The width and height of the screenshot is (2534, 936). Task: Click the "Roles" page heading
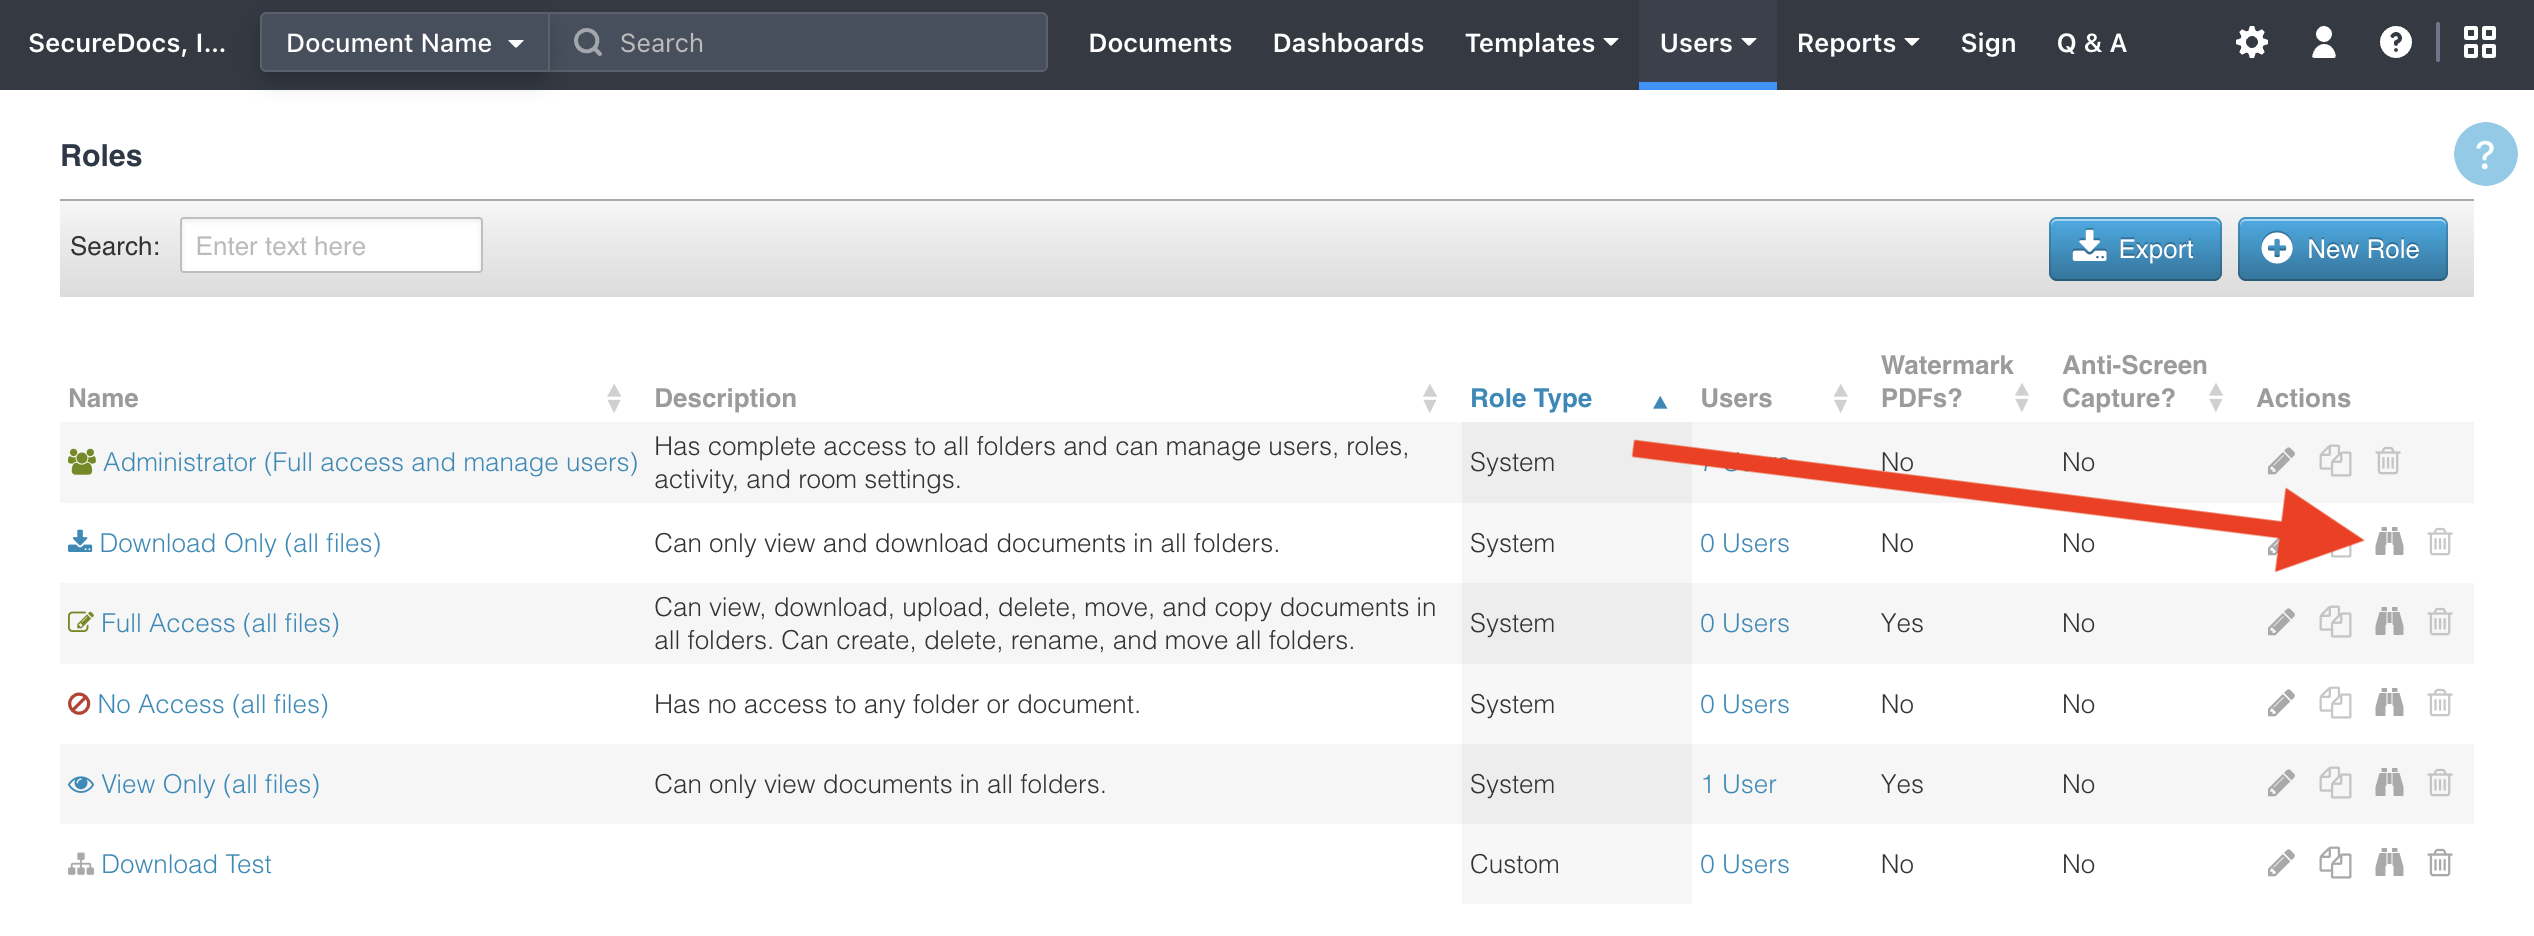point(101,155)
